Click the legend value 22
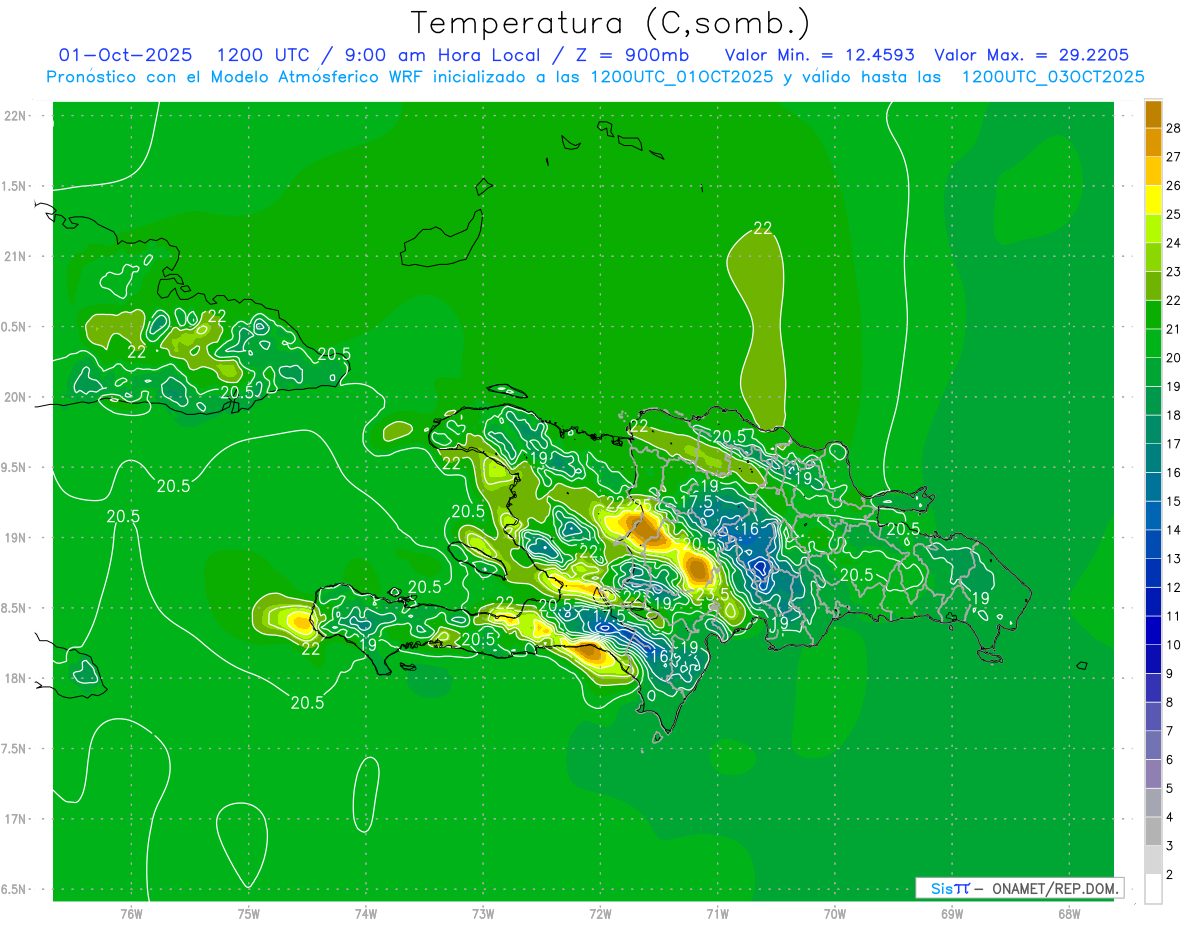Screen dimensions: 1200x927 click(x=1175, y=300)
